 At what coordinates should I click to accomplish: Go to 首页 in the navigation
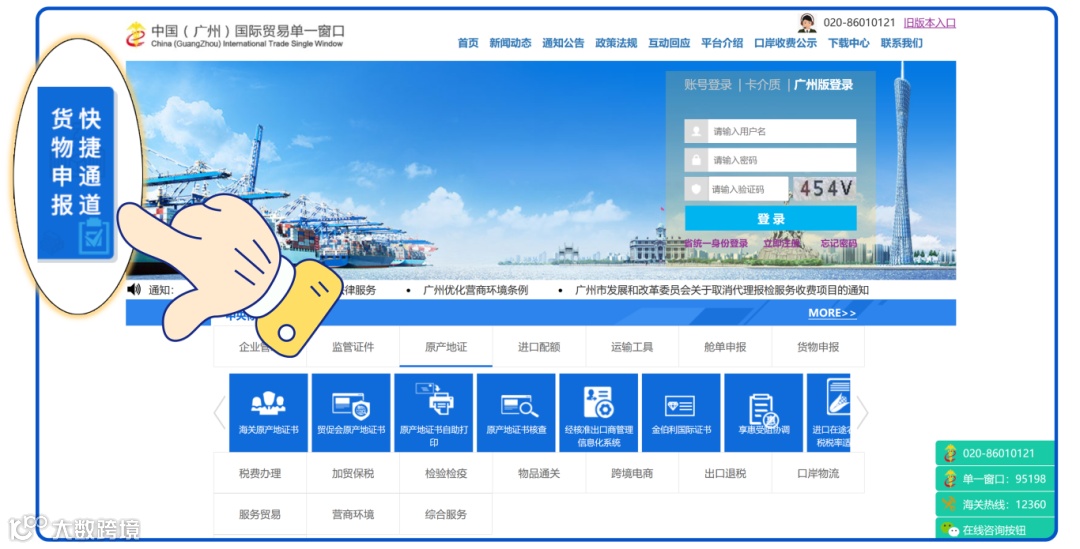(x=468, y=43)
